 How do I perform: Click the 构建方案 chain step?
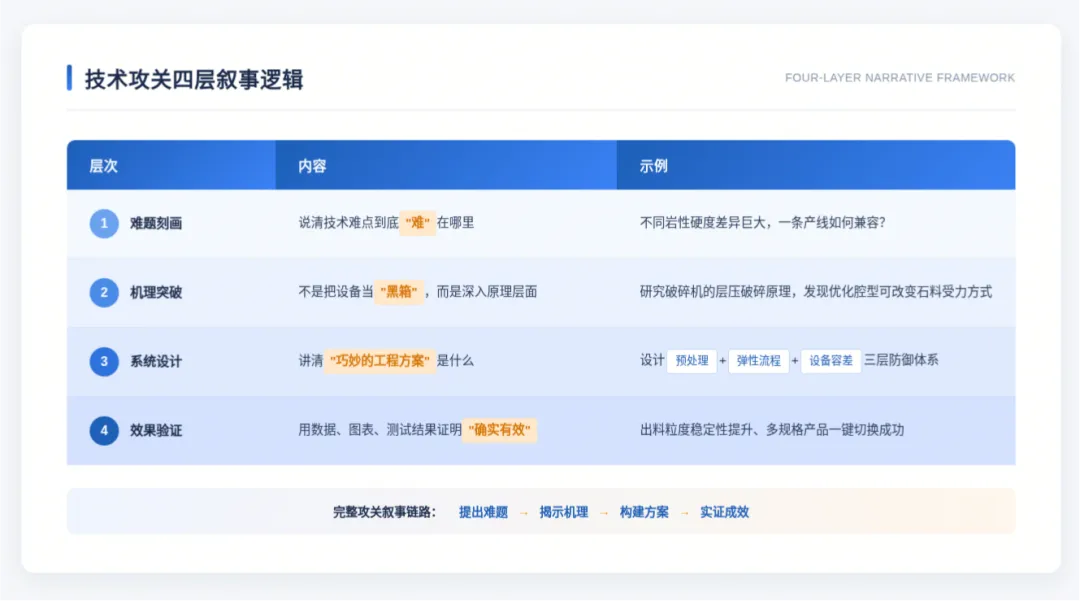[644, 512]
